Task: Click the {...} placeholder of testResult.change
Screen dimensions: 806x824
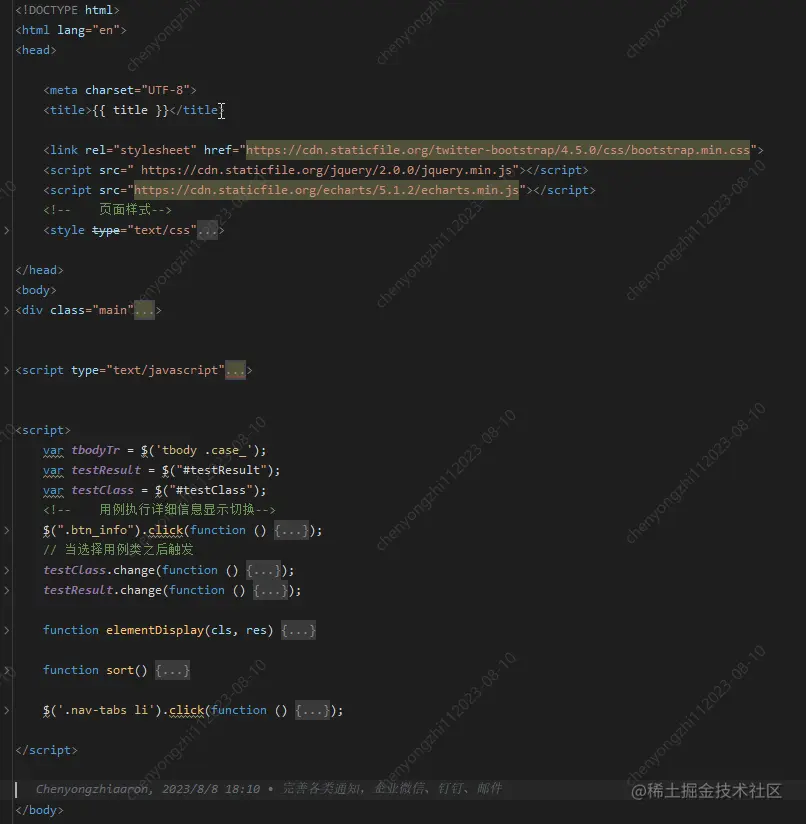Action: [x=270, y=590]
